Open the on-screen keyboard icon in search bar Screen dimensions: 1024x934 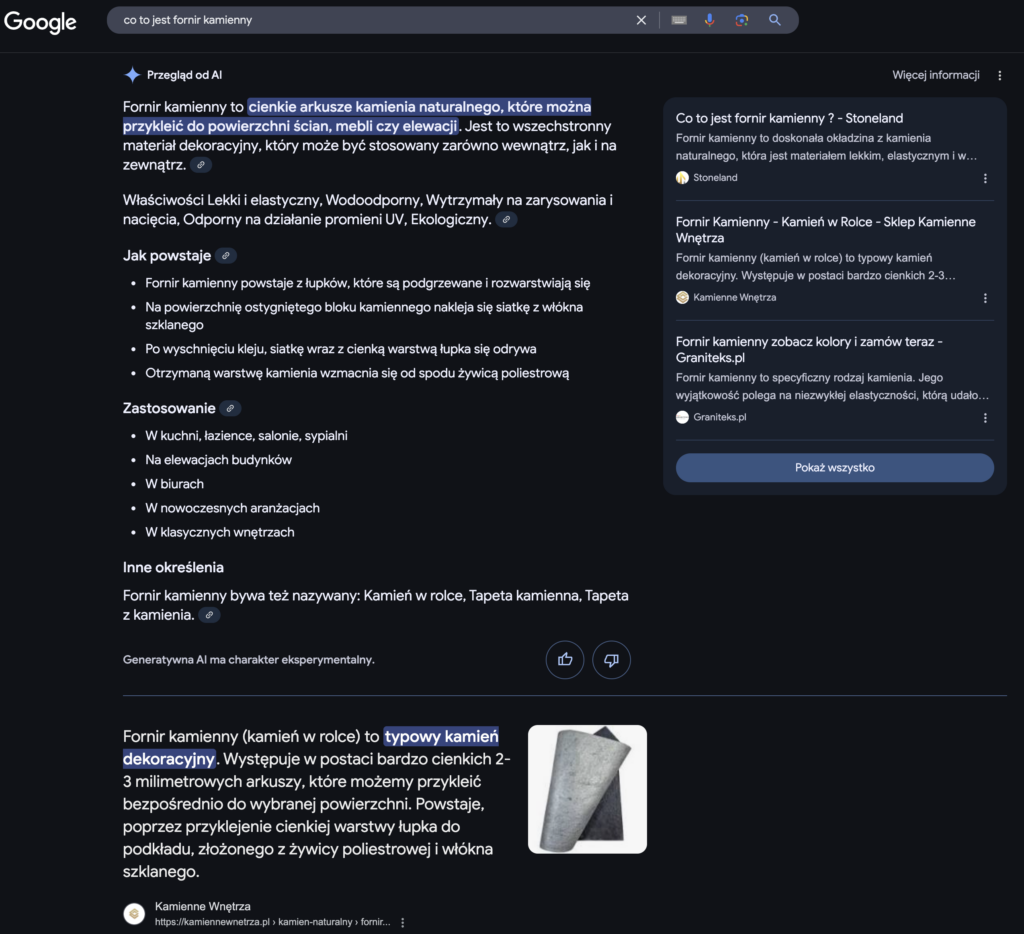click(679, 19)
